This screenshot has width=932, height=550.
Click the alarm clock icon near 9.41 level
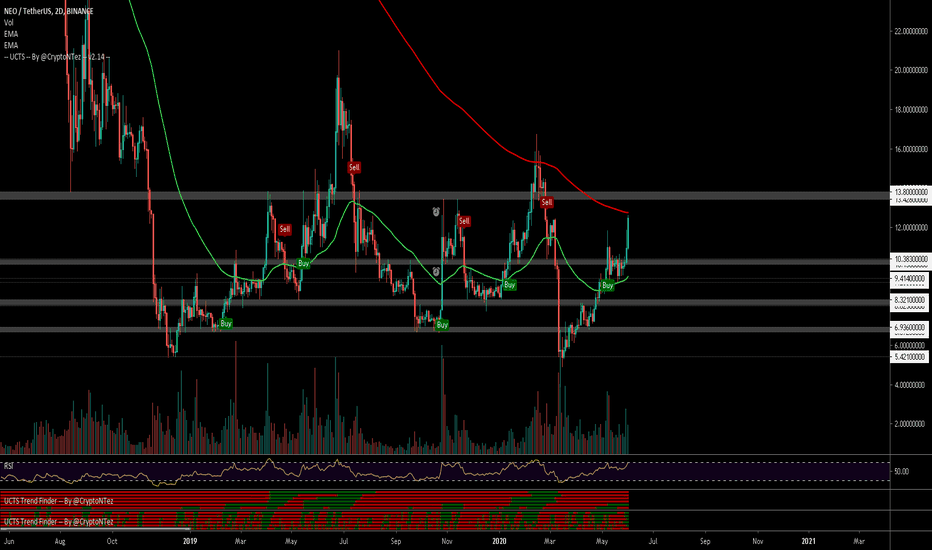[x=436, y=272]
